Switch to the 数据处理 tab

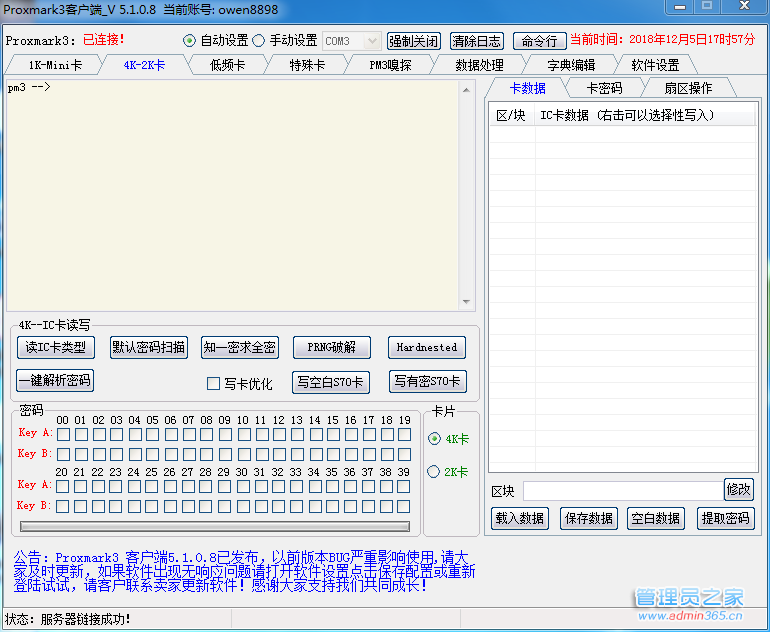pyautogui.click(x=479, y=65)
